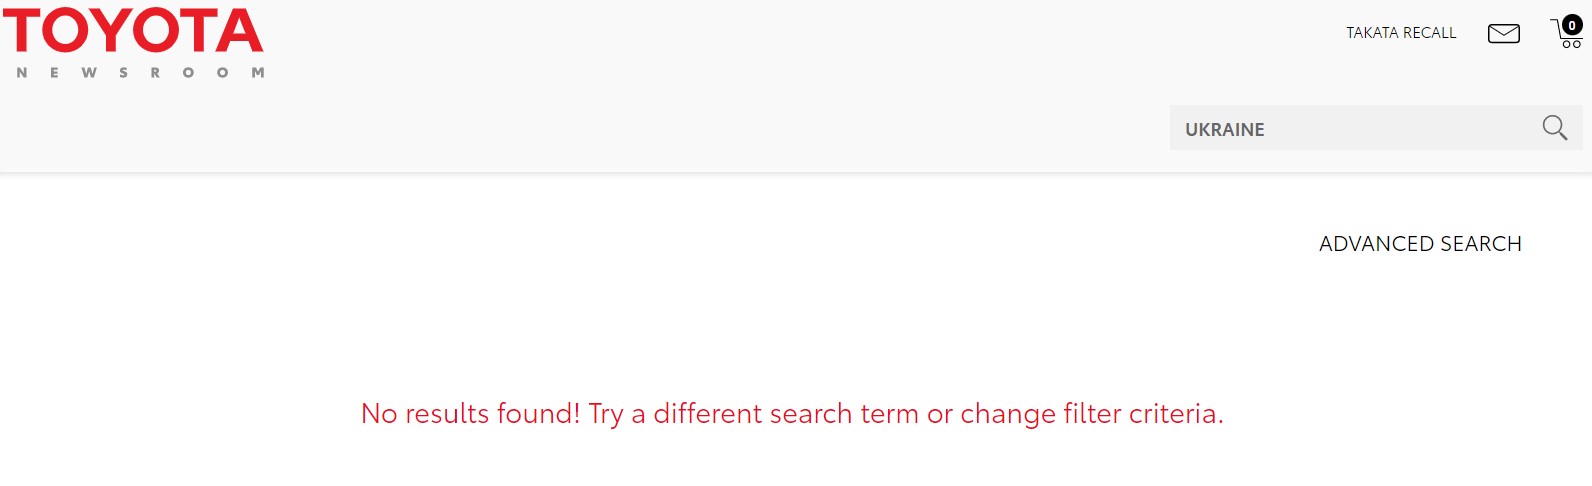
Task: Open Advanced Search options
Action: 1420,244
